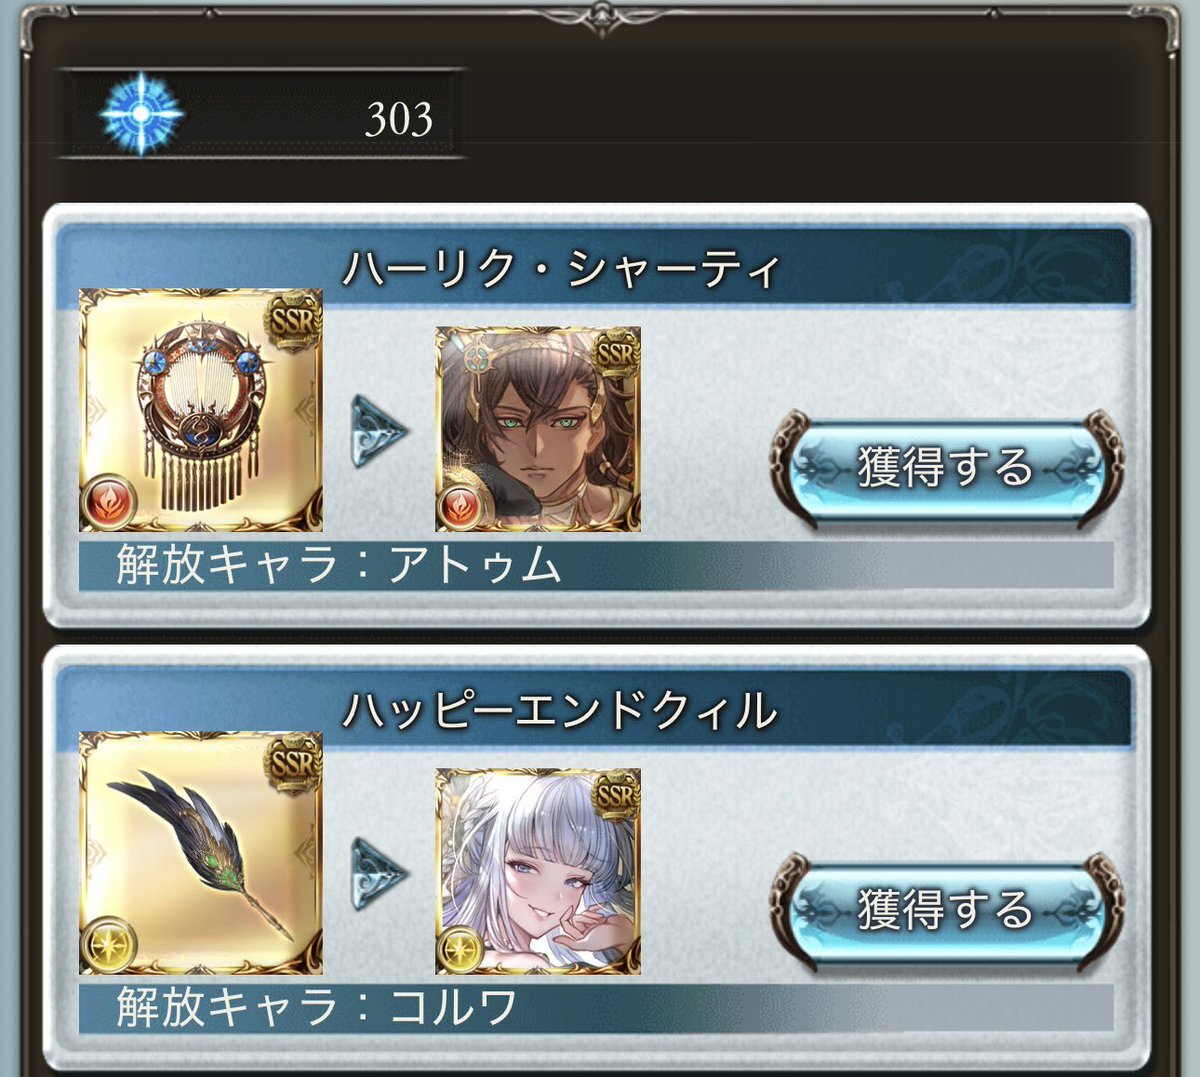Open the アトゥム character portrait
This screenshot has width=1200, height=1077.
pyautogui.click(x=538, y=429)
